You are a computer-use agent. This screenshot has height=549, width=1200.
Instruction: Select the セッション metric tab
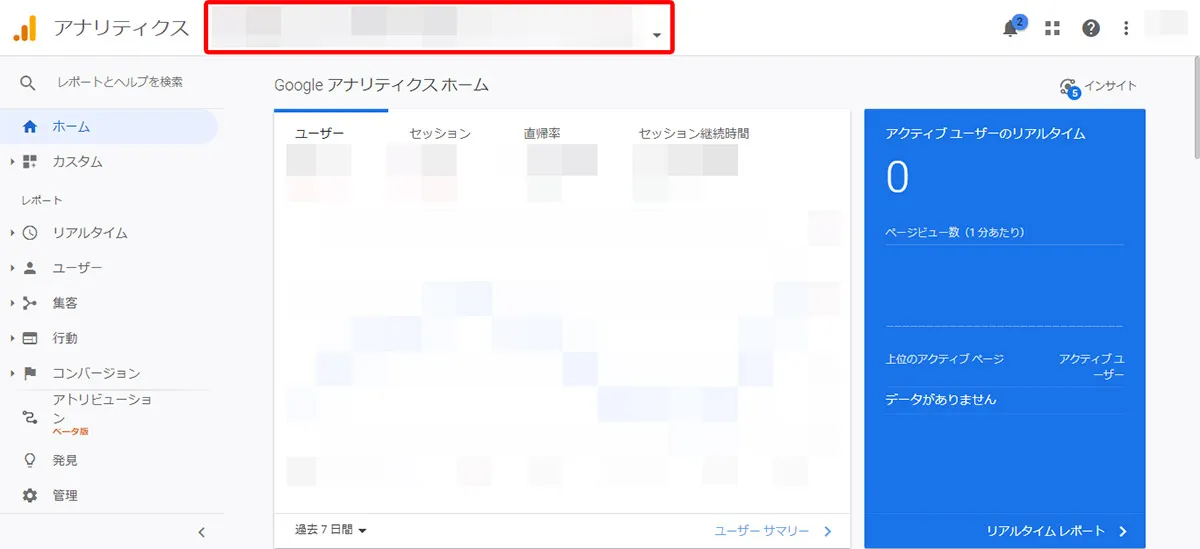440,133
